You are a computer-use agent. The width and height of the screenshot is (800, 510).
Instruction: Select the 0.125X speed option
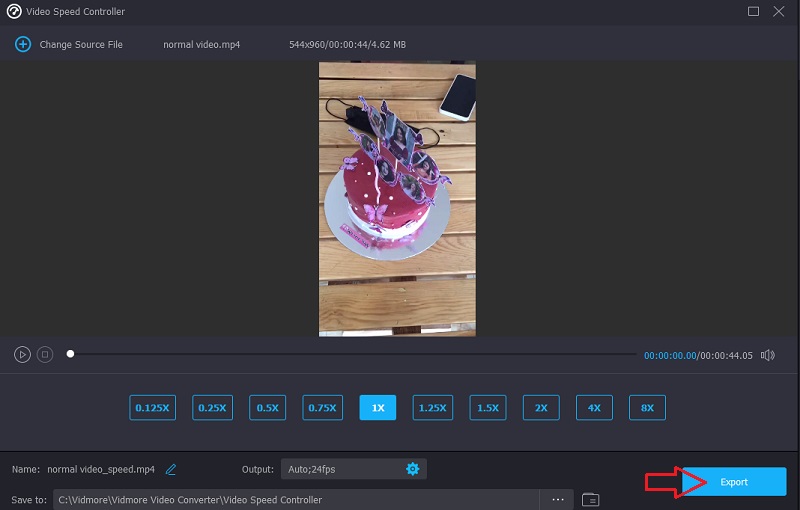coord(152,408)
